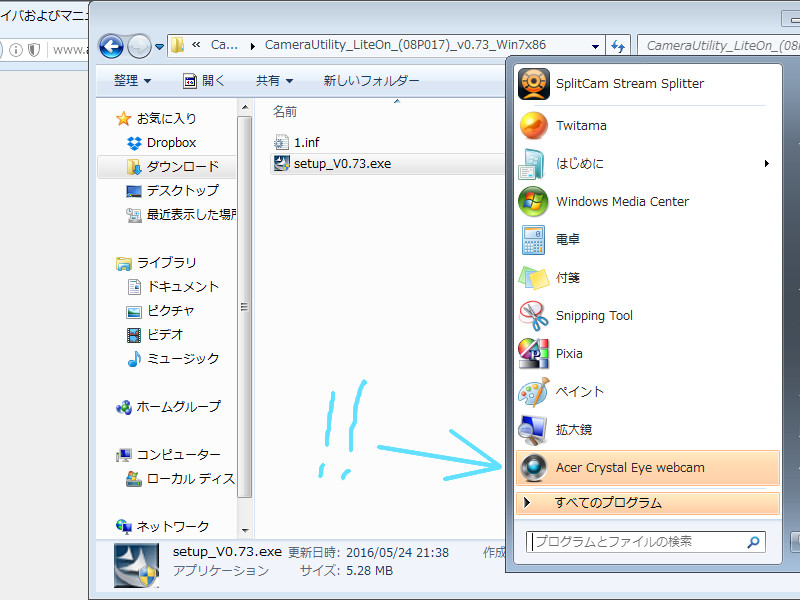Click Ca... breadcrumb segment

[224, 45]
